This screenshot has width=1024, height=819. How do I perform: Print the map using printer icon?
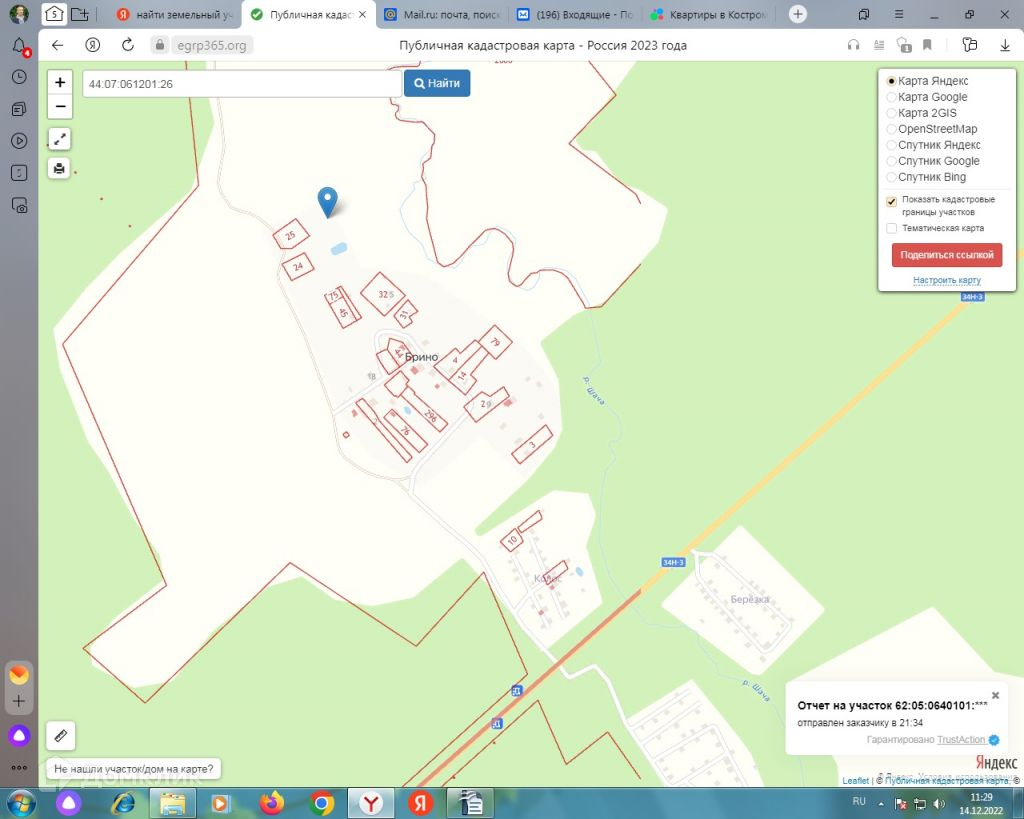(x=59, y=169)
